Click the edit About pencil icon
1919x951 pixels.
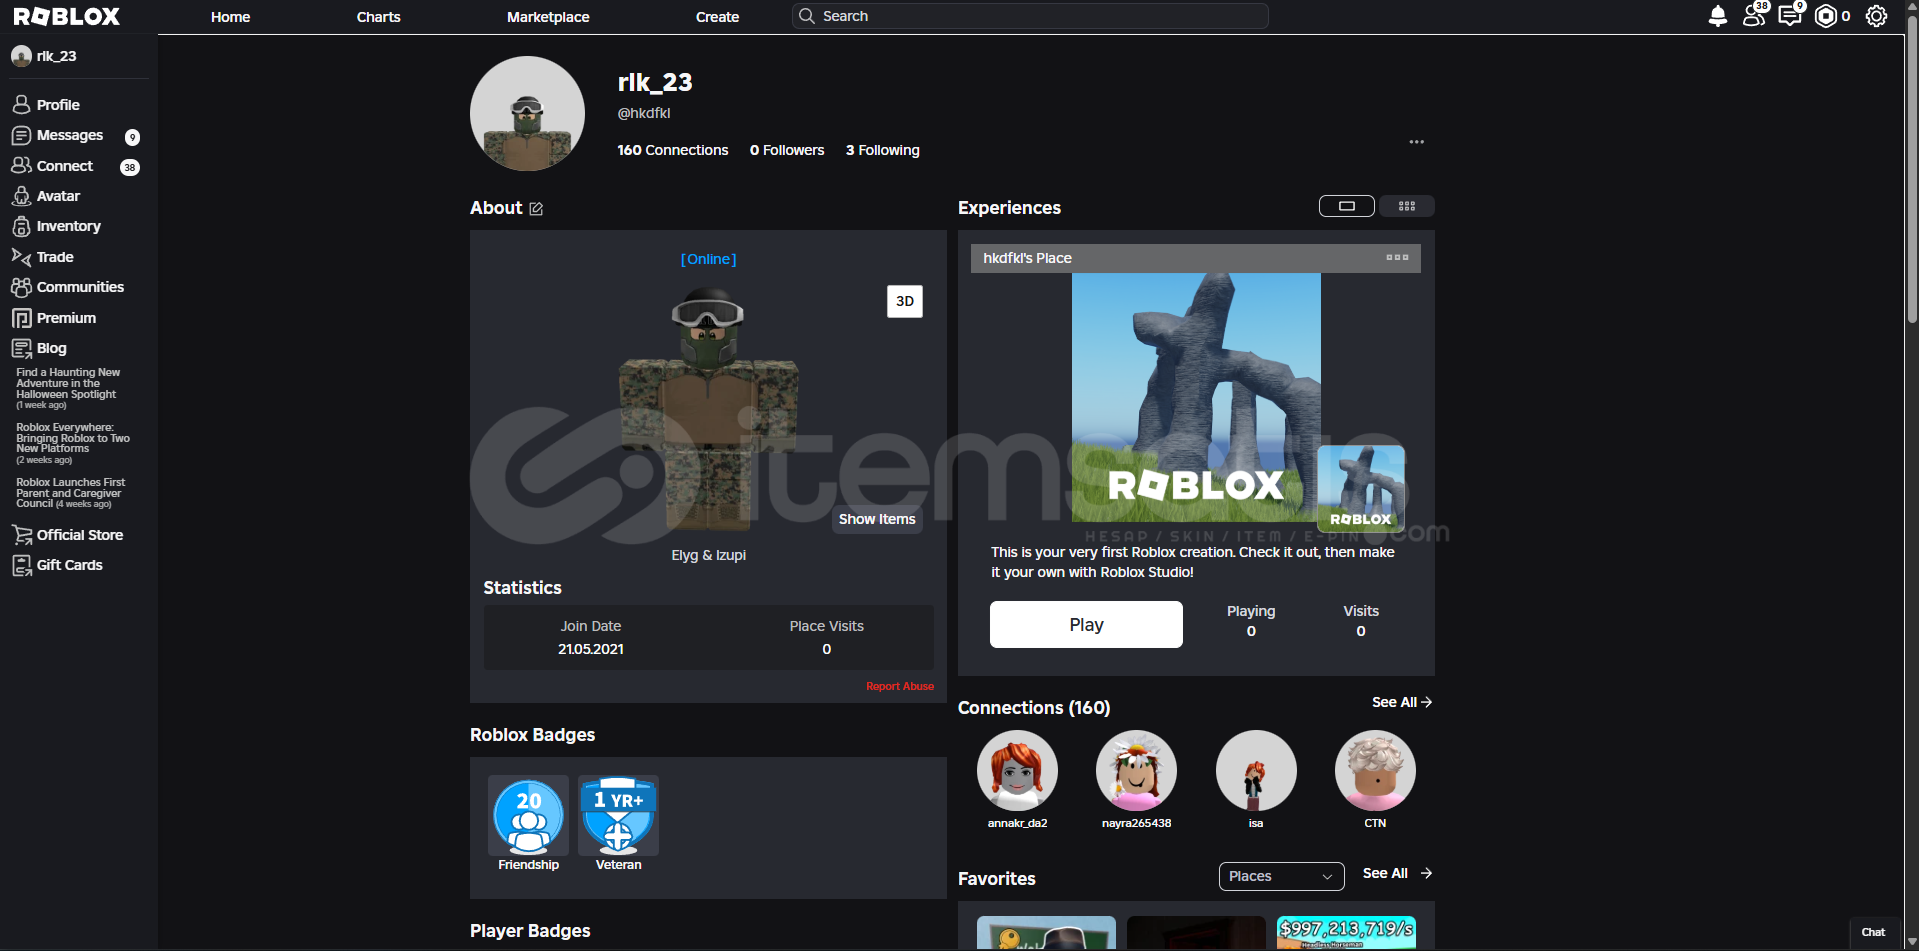point(536,209)
